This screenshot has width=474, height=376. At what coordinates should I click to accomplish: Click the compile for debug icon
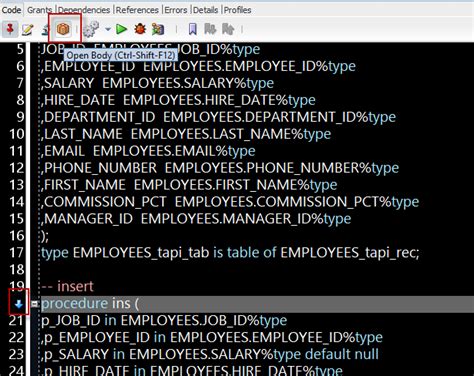click(x=158, y=29)
